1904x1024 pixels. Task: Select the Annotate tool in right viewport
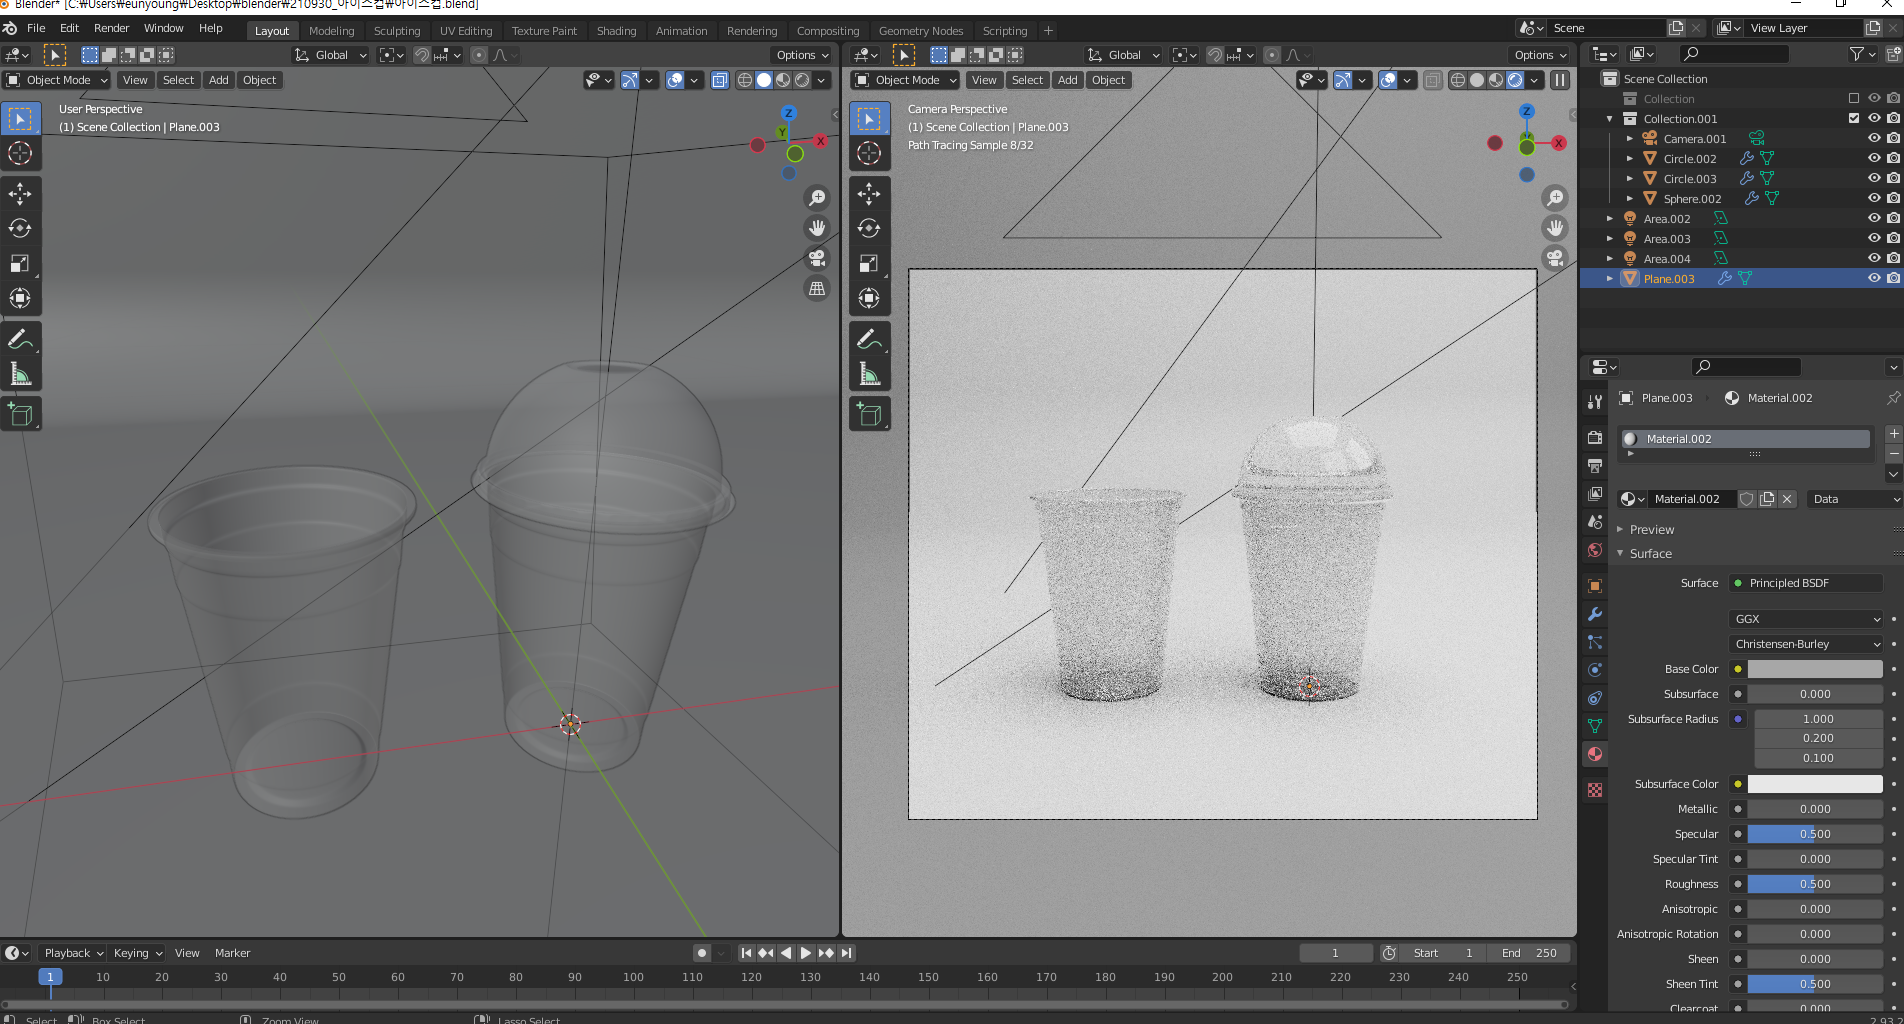click(x=869, y=339)
